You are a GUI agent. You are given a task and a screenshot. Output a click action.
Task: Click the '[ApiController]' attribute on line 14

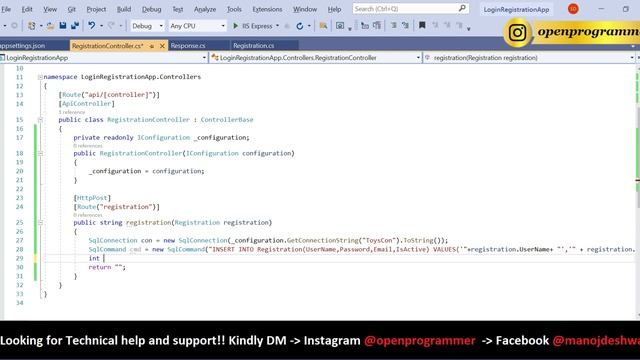click(87, 104)
